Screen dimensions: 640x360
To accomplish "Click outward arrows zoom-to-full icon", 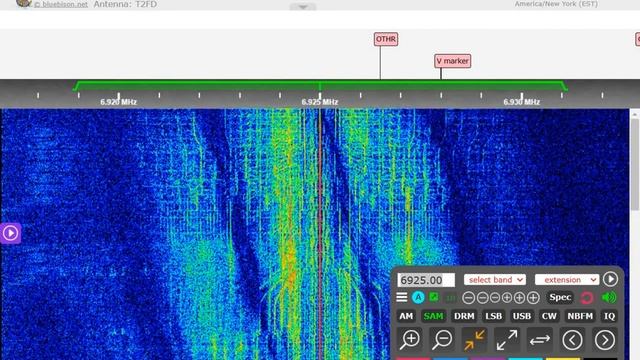I will [507, 340].
